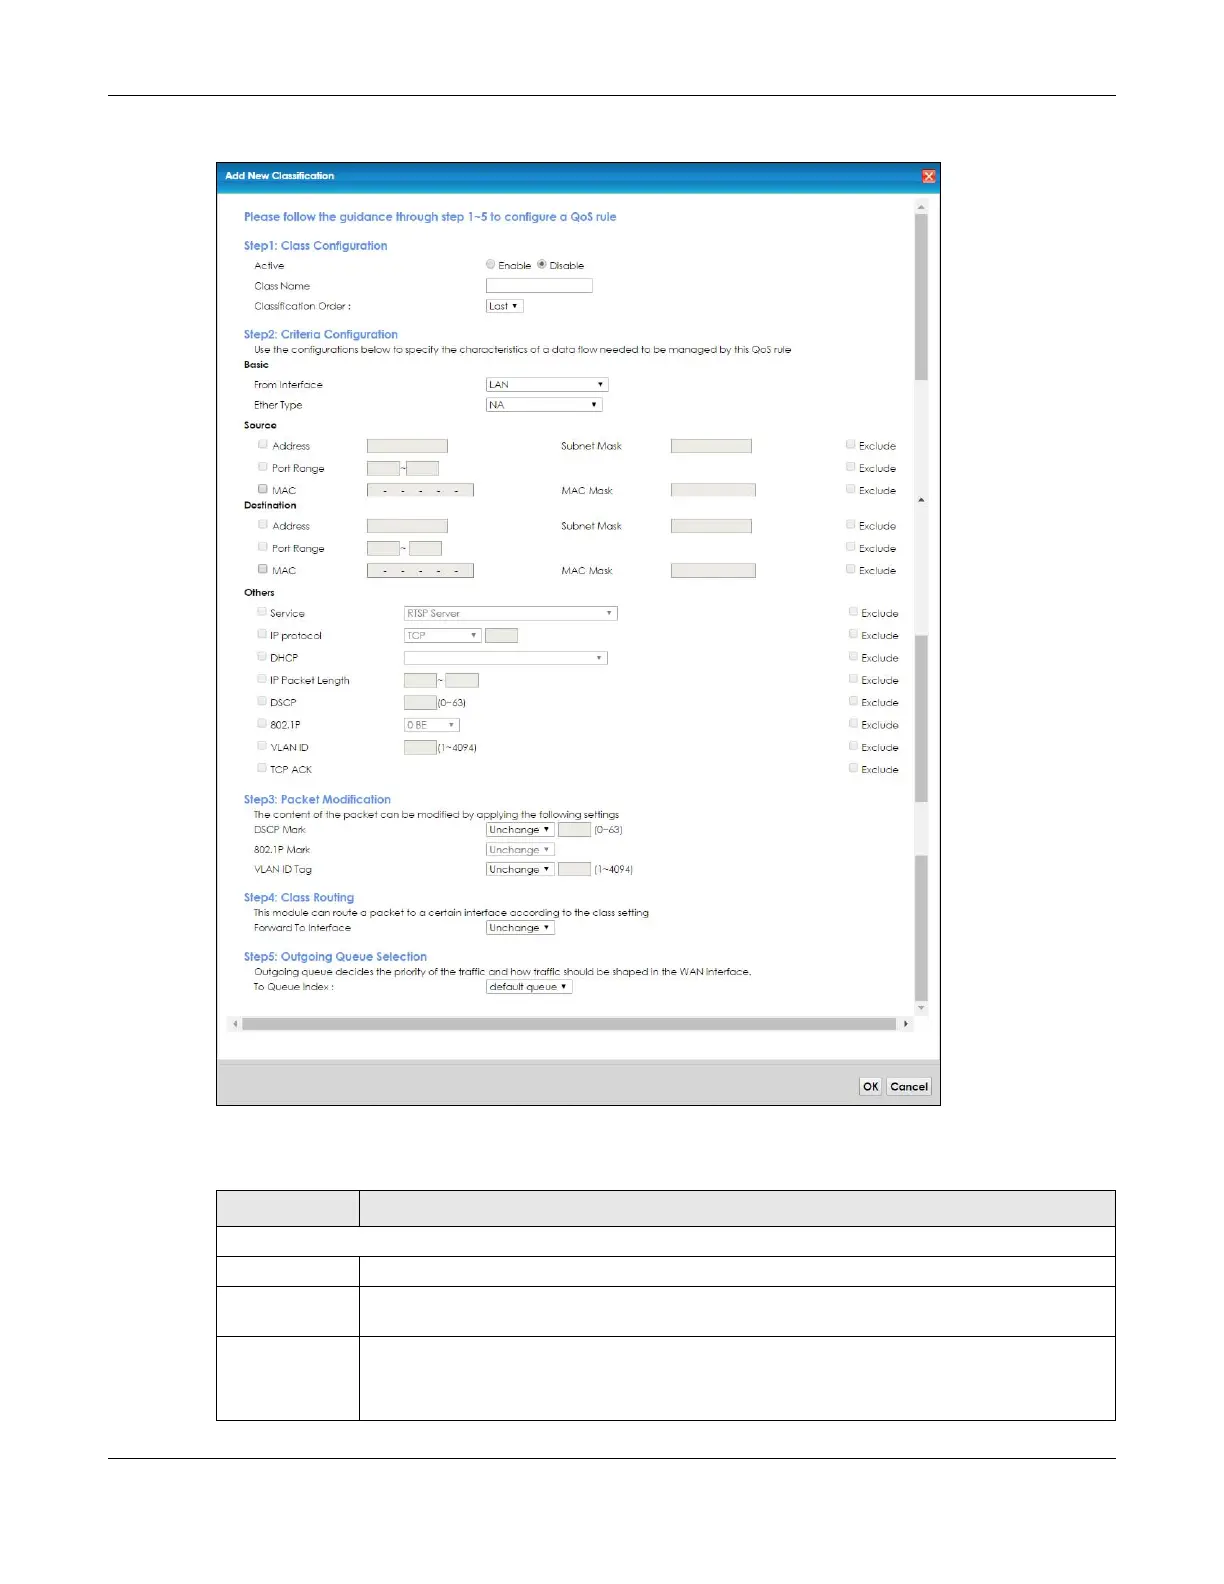Click the vertical scrollbar down arrow

coord(921,1008)
